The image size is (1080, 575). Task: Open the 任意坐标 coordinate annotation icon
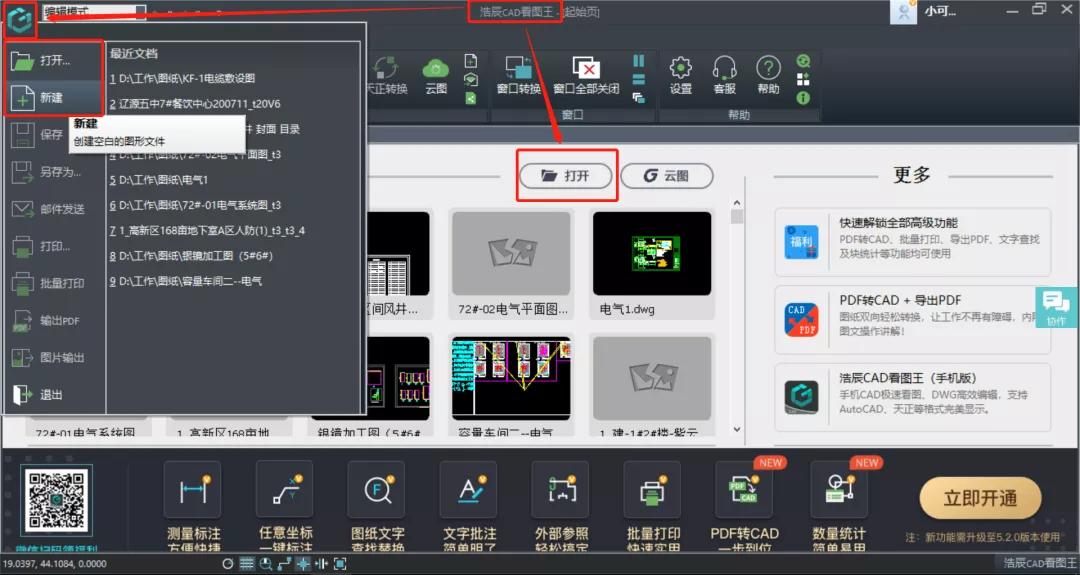click(285, 490)
